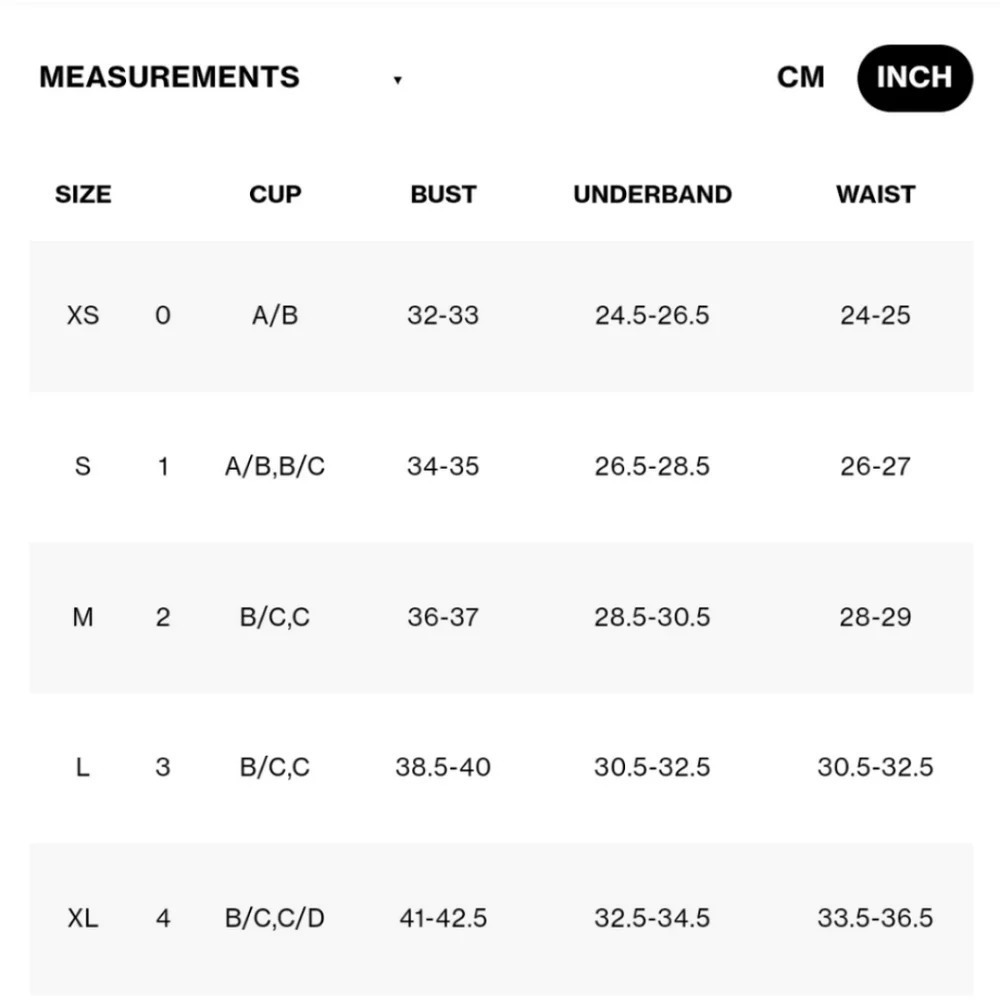This screenshot has height=1000, width=1000.
Task: Select the L size label
Action: [x=83, y=767]
